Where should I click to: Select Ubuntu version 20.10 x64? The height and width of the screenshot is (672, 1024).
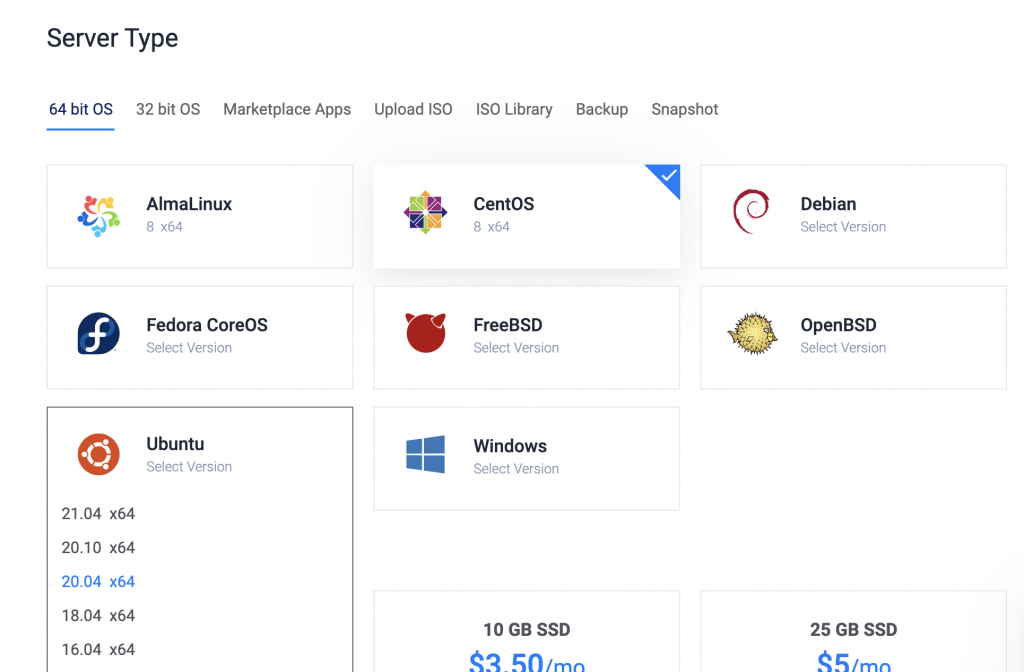pyautogui.click(x=98, y=548)
